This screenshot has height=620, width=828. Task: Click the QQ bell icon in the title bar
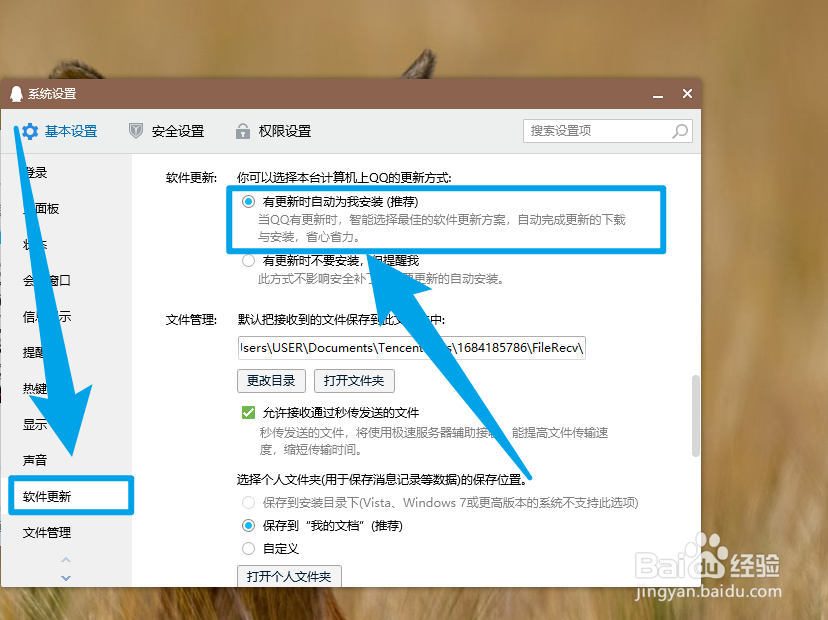[x=14, y=92]
